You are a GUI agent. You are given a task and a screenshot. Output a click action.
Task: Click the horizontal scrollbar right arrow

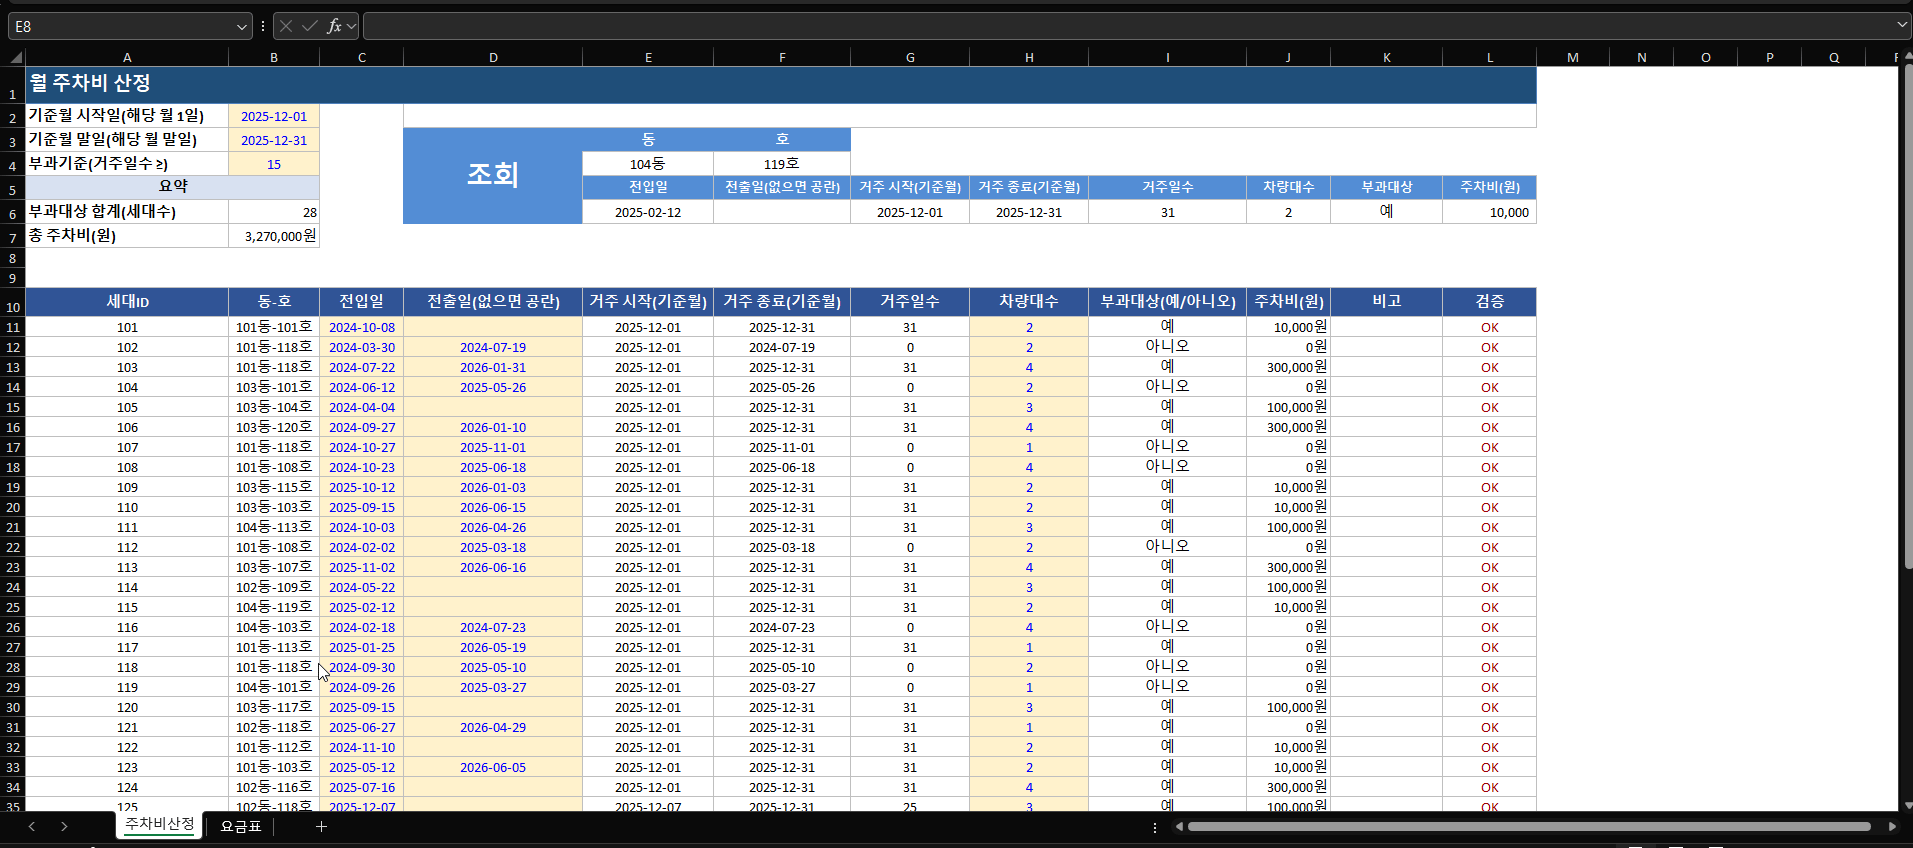[x=1891, y=827]
